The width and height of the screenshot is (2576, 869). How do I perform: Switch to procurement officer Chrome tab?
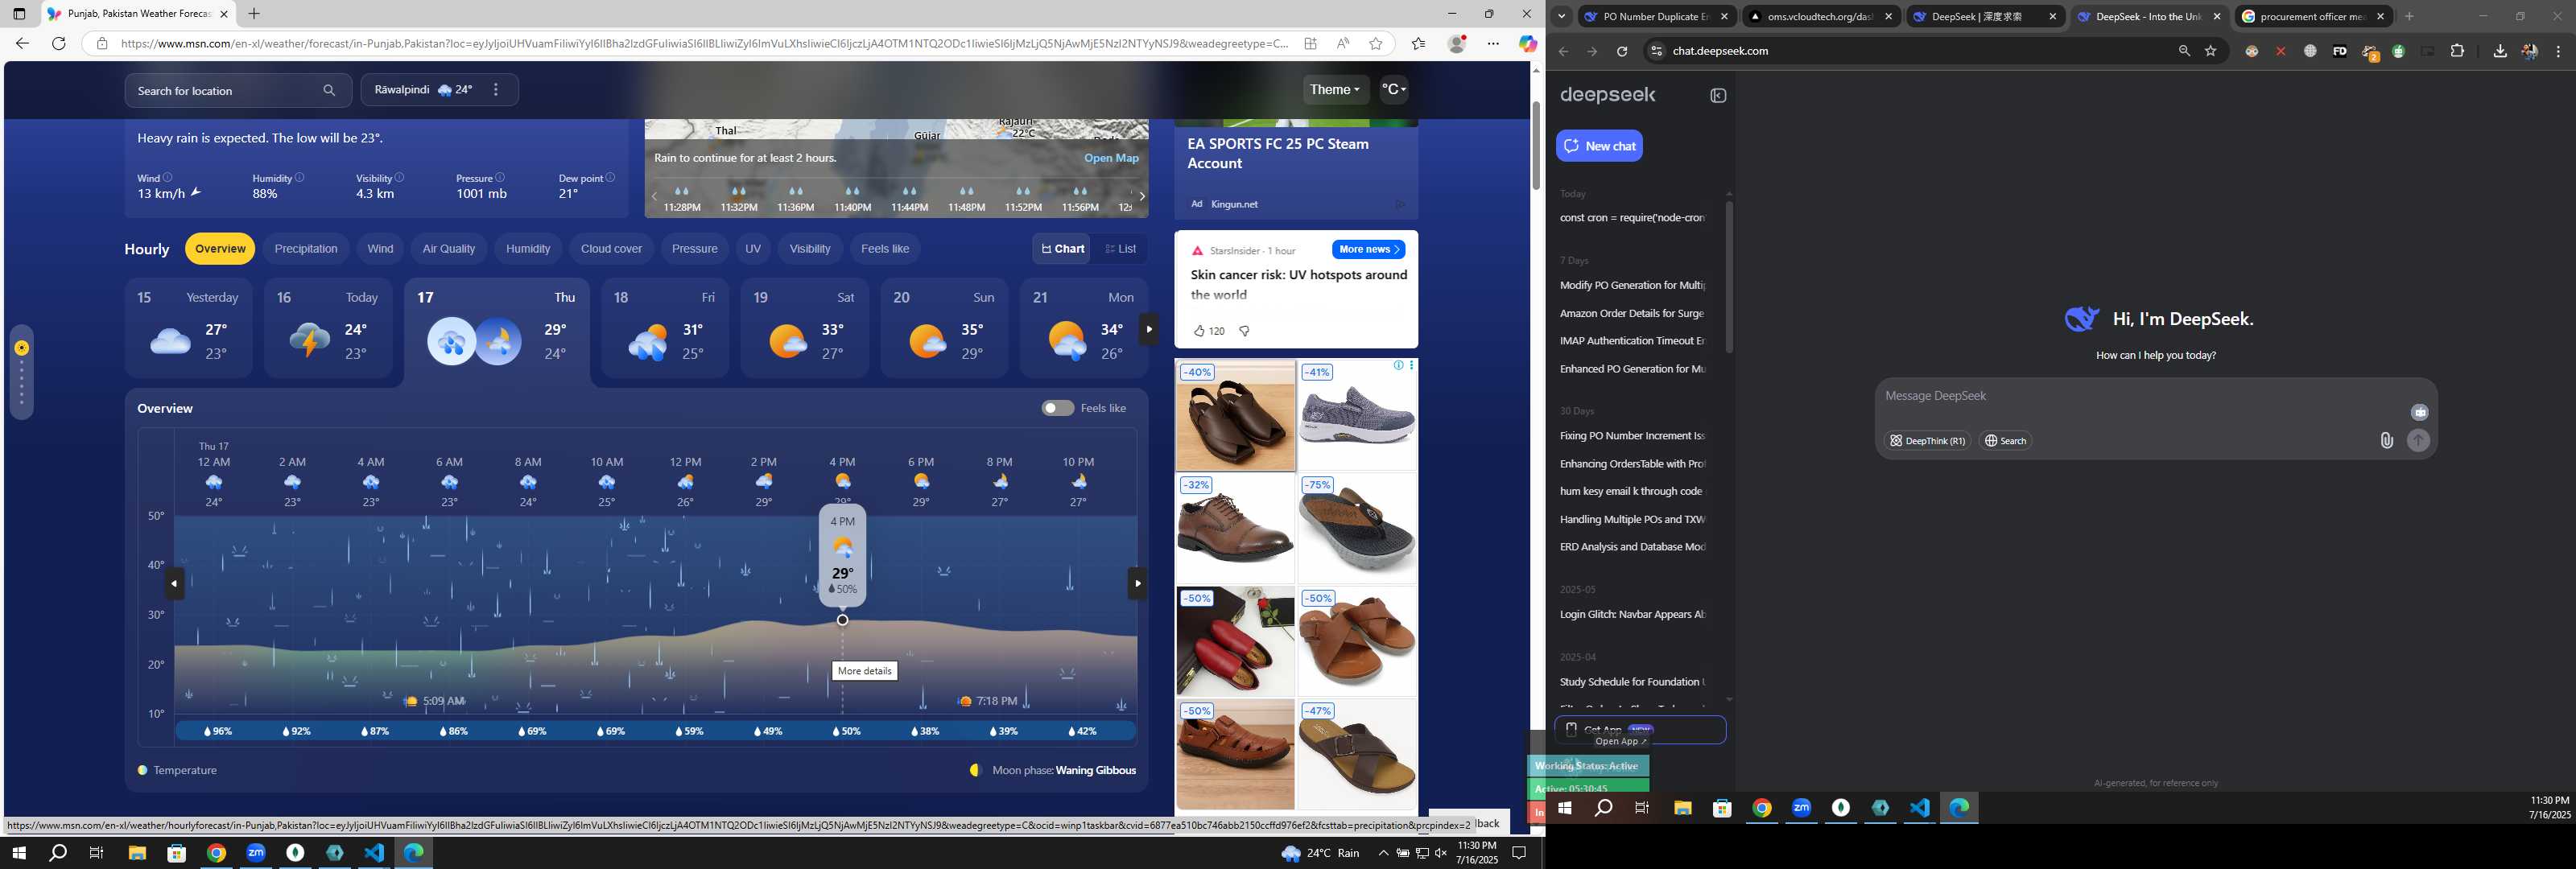[x=2313, y=17]
